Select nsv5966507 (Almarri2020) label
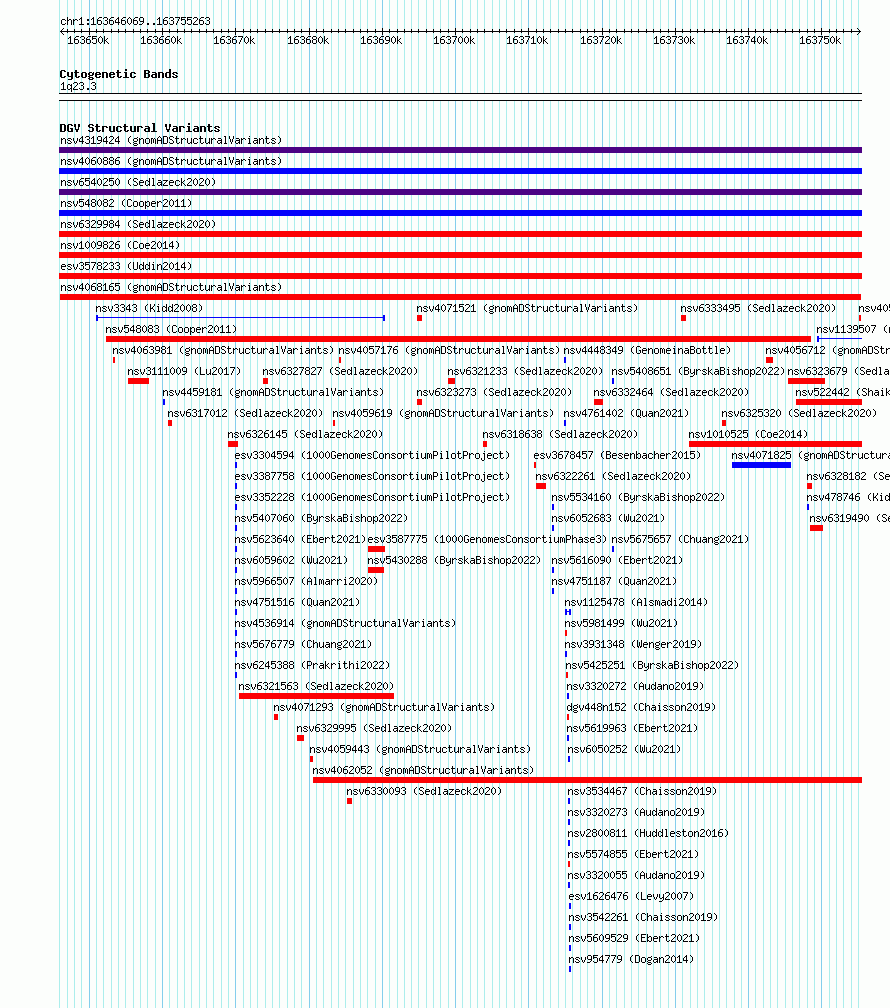The height and width of the screenshot is (1008, 890). [x=306, y=581]
